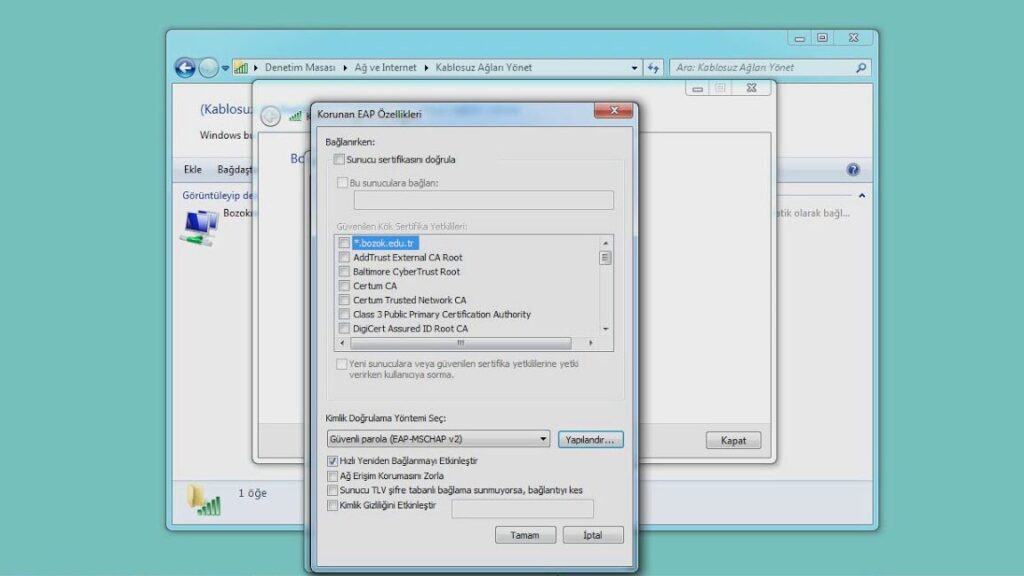
Task: Check 'Sunucu sertifikasını doğrula'
Action: point(340,159)
